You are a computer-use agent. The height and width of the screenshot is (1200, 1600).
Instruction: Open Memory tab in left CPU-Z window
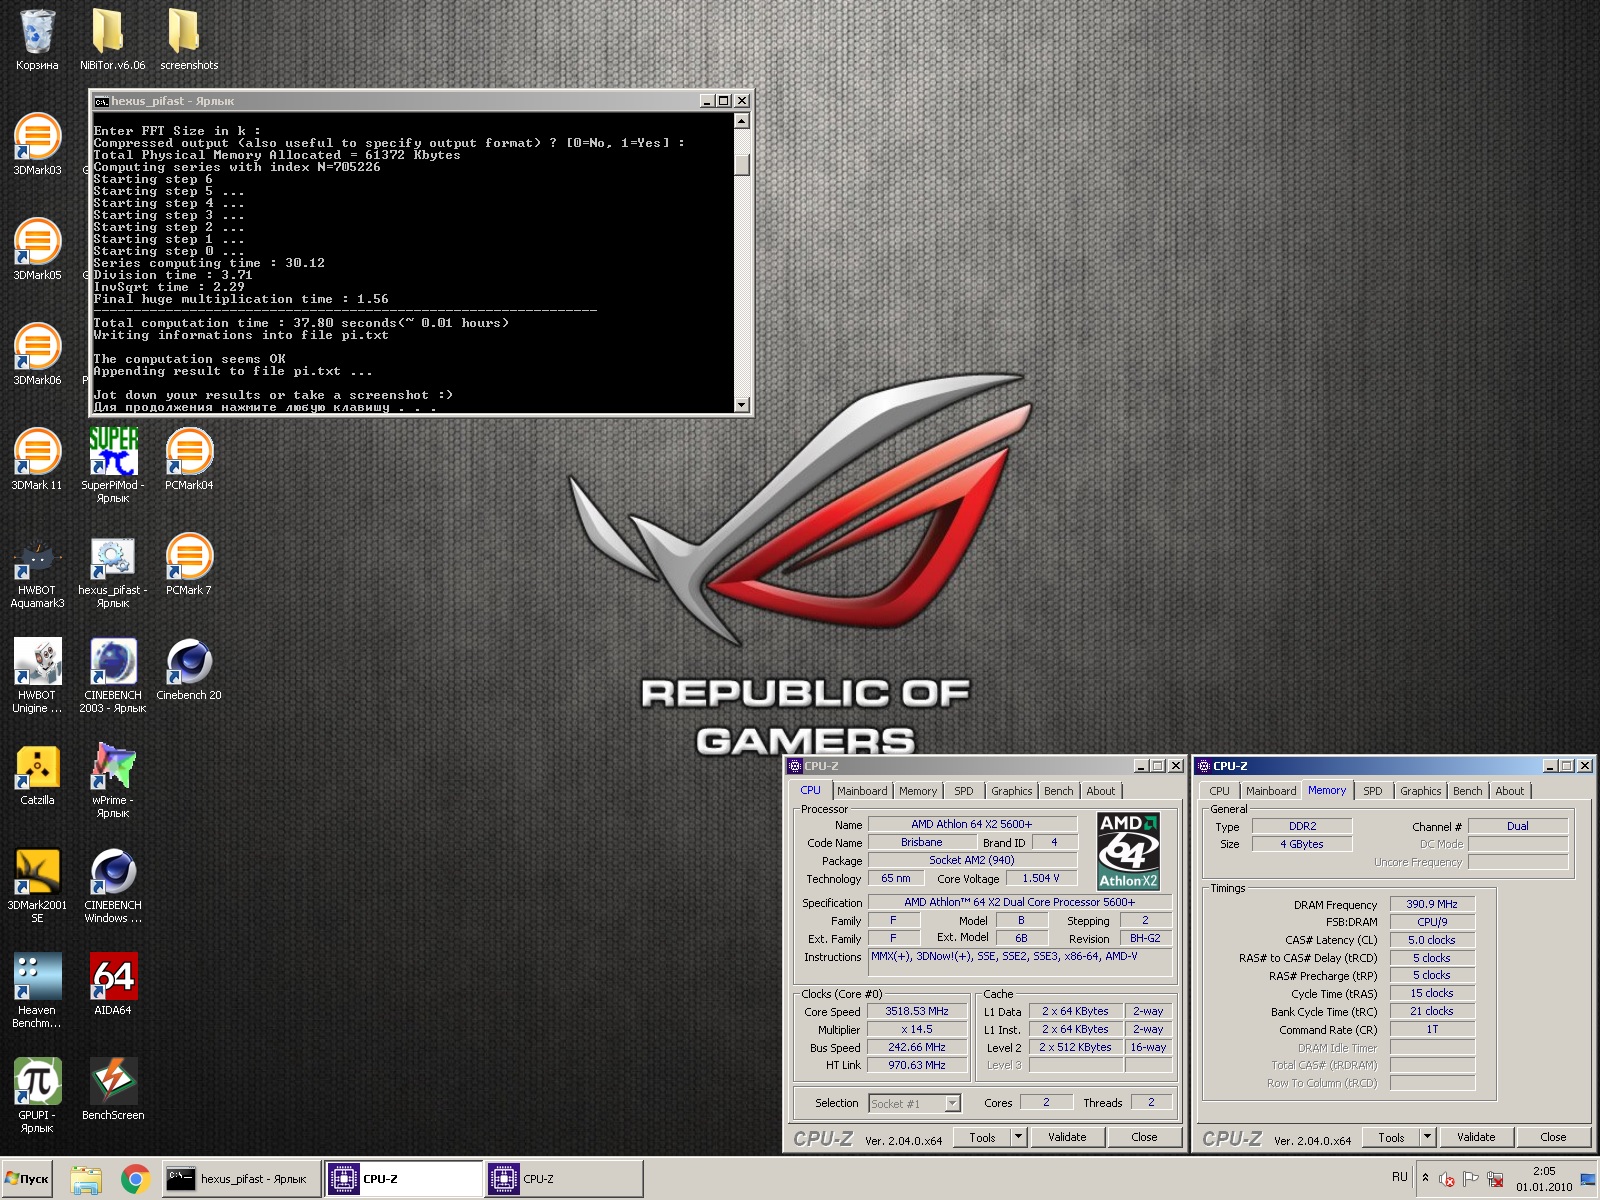pyautogui.click(x=918, y=791)
